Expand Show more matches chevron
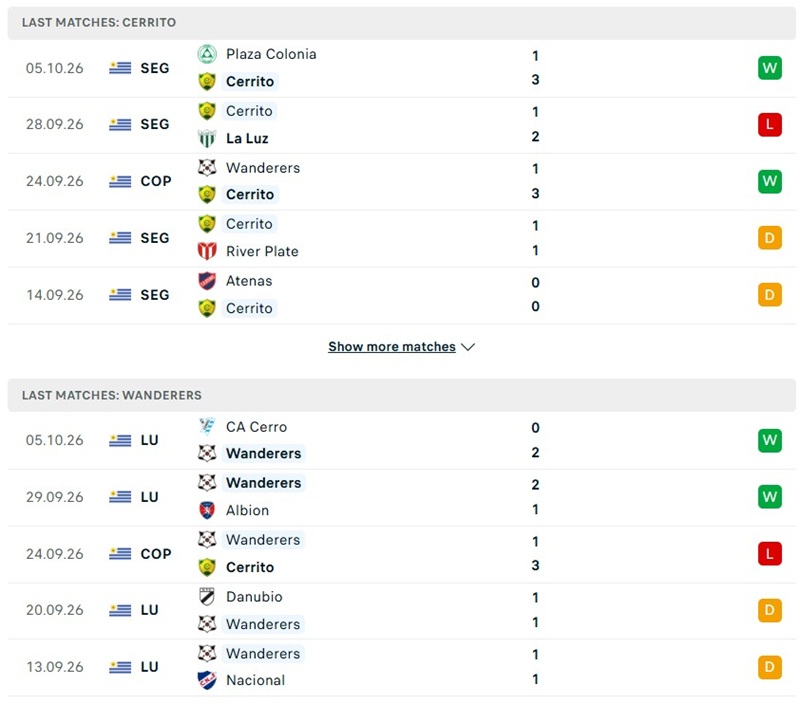Viewport: 800px width, 704px height. click(x=468, y=347)
